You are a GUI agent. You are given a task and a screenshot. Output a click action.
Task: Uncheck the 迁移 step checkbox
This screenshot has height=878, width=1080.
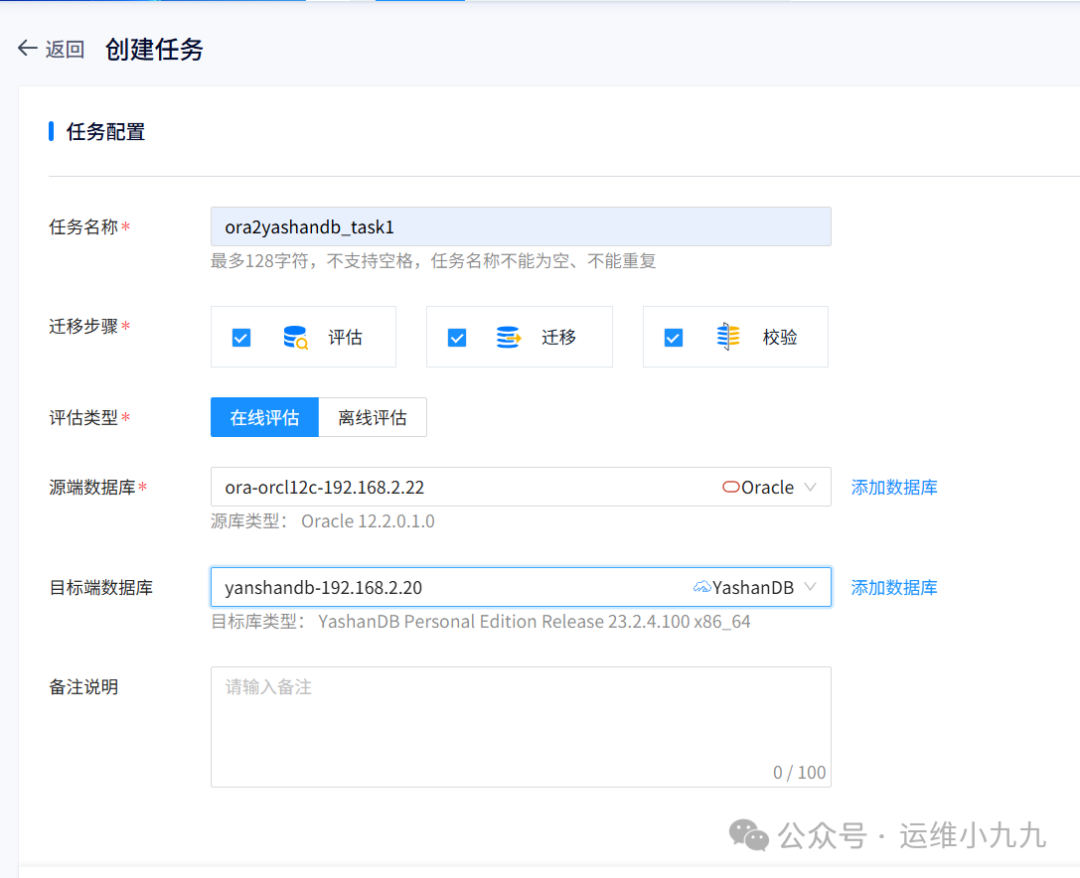457,337
